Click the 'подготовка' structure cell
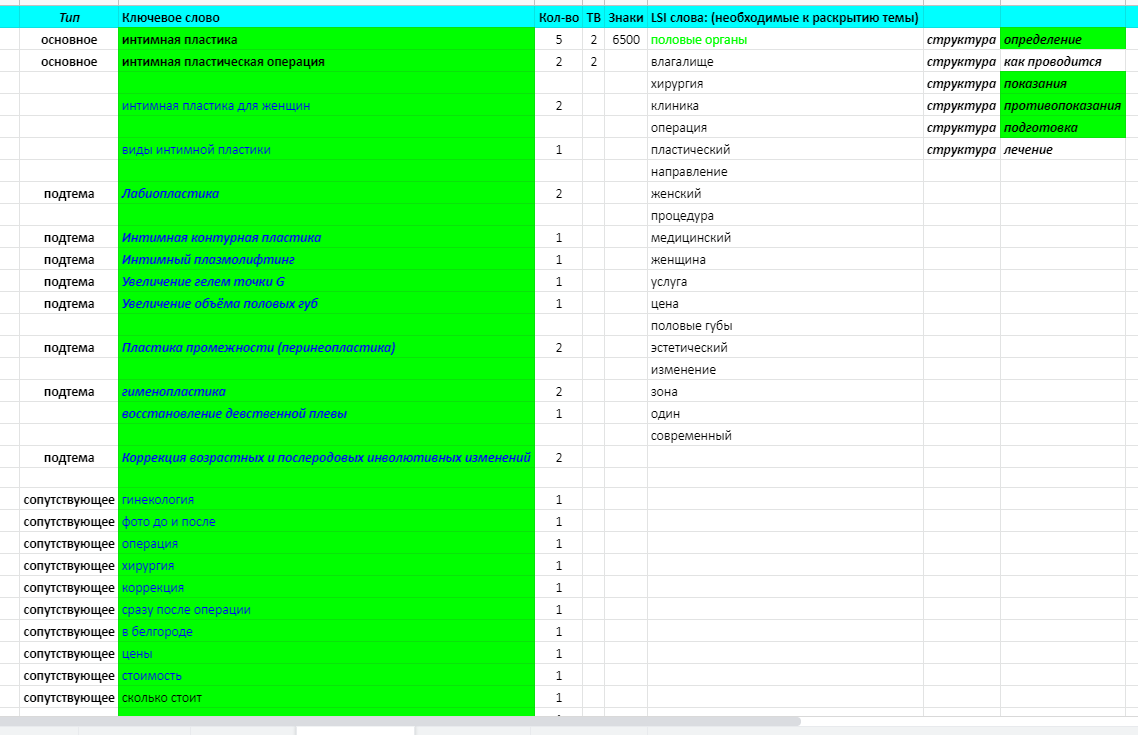Image resolution: width=1138 pixels, height=735 pixels. click(1063, 128)
